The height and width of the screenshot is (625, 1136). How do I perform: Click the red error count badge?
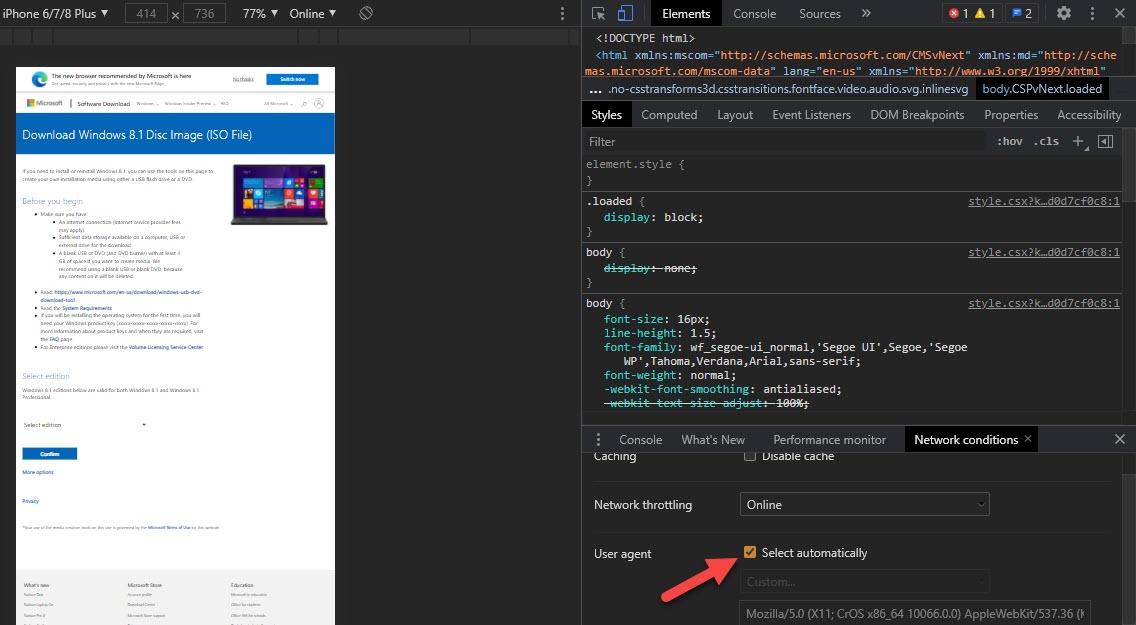[958, 14]
